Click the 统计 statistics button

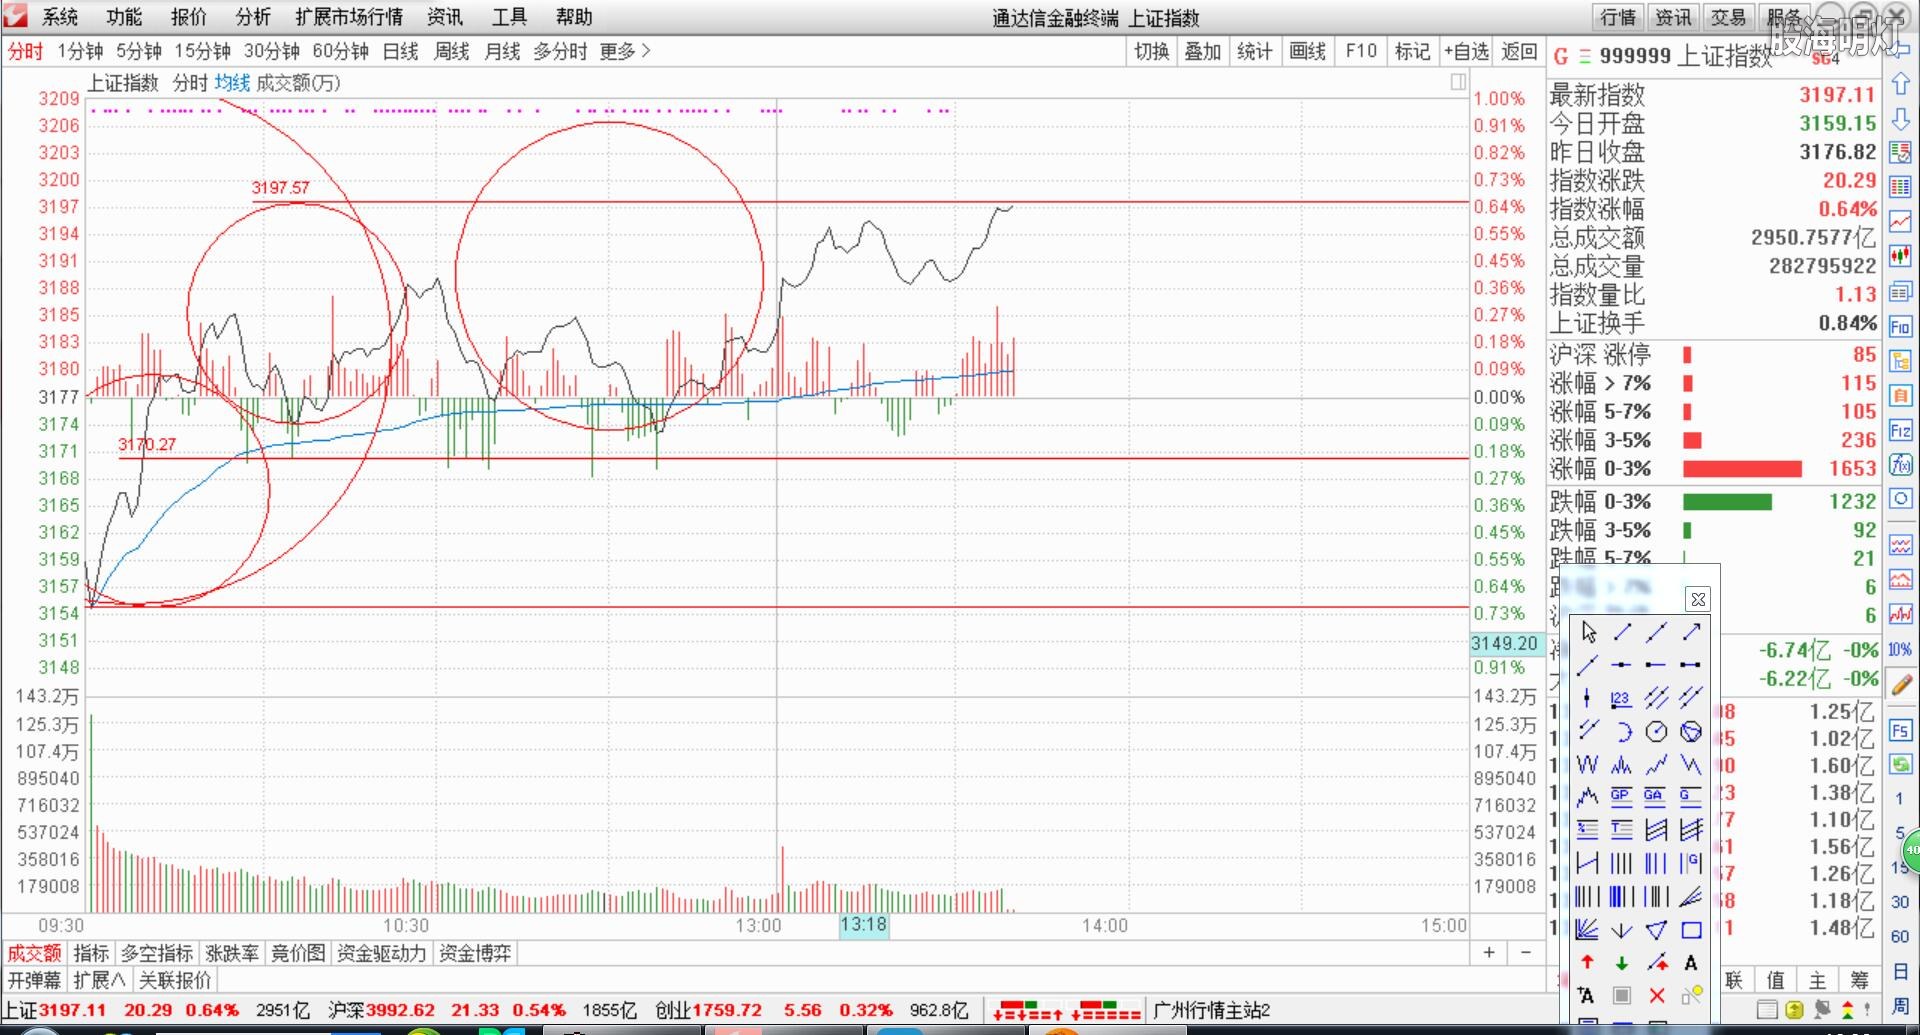tap(1255, 51)
